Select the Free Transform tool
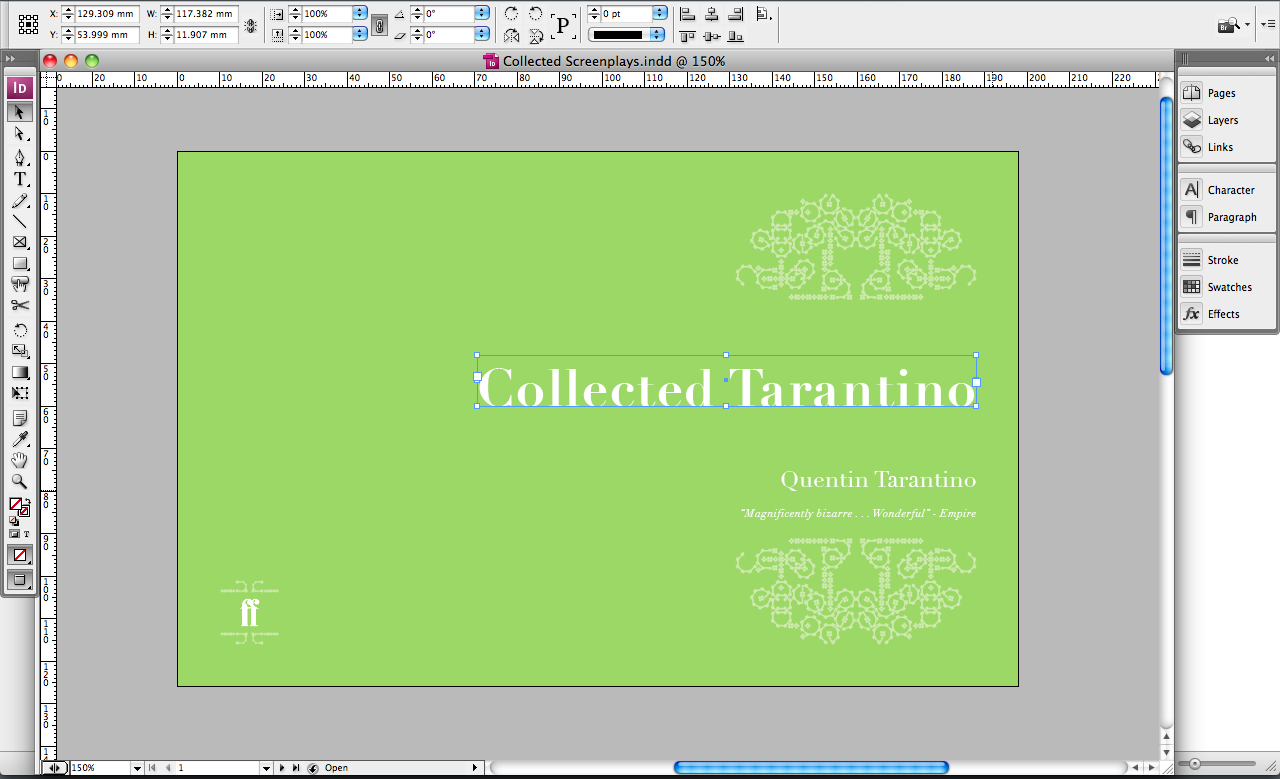This screenshot has width=1280, height=779. 20,393
